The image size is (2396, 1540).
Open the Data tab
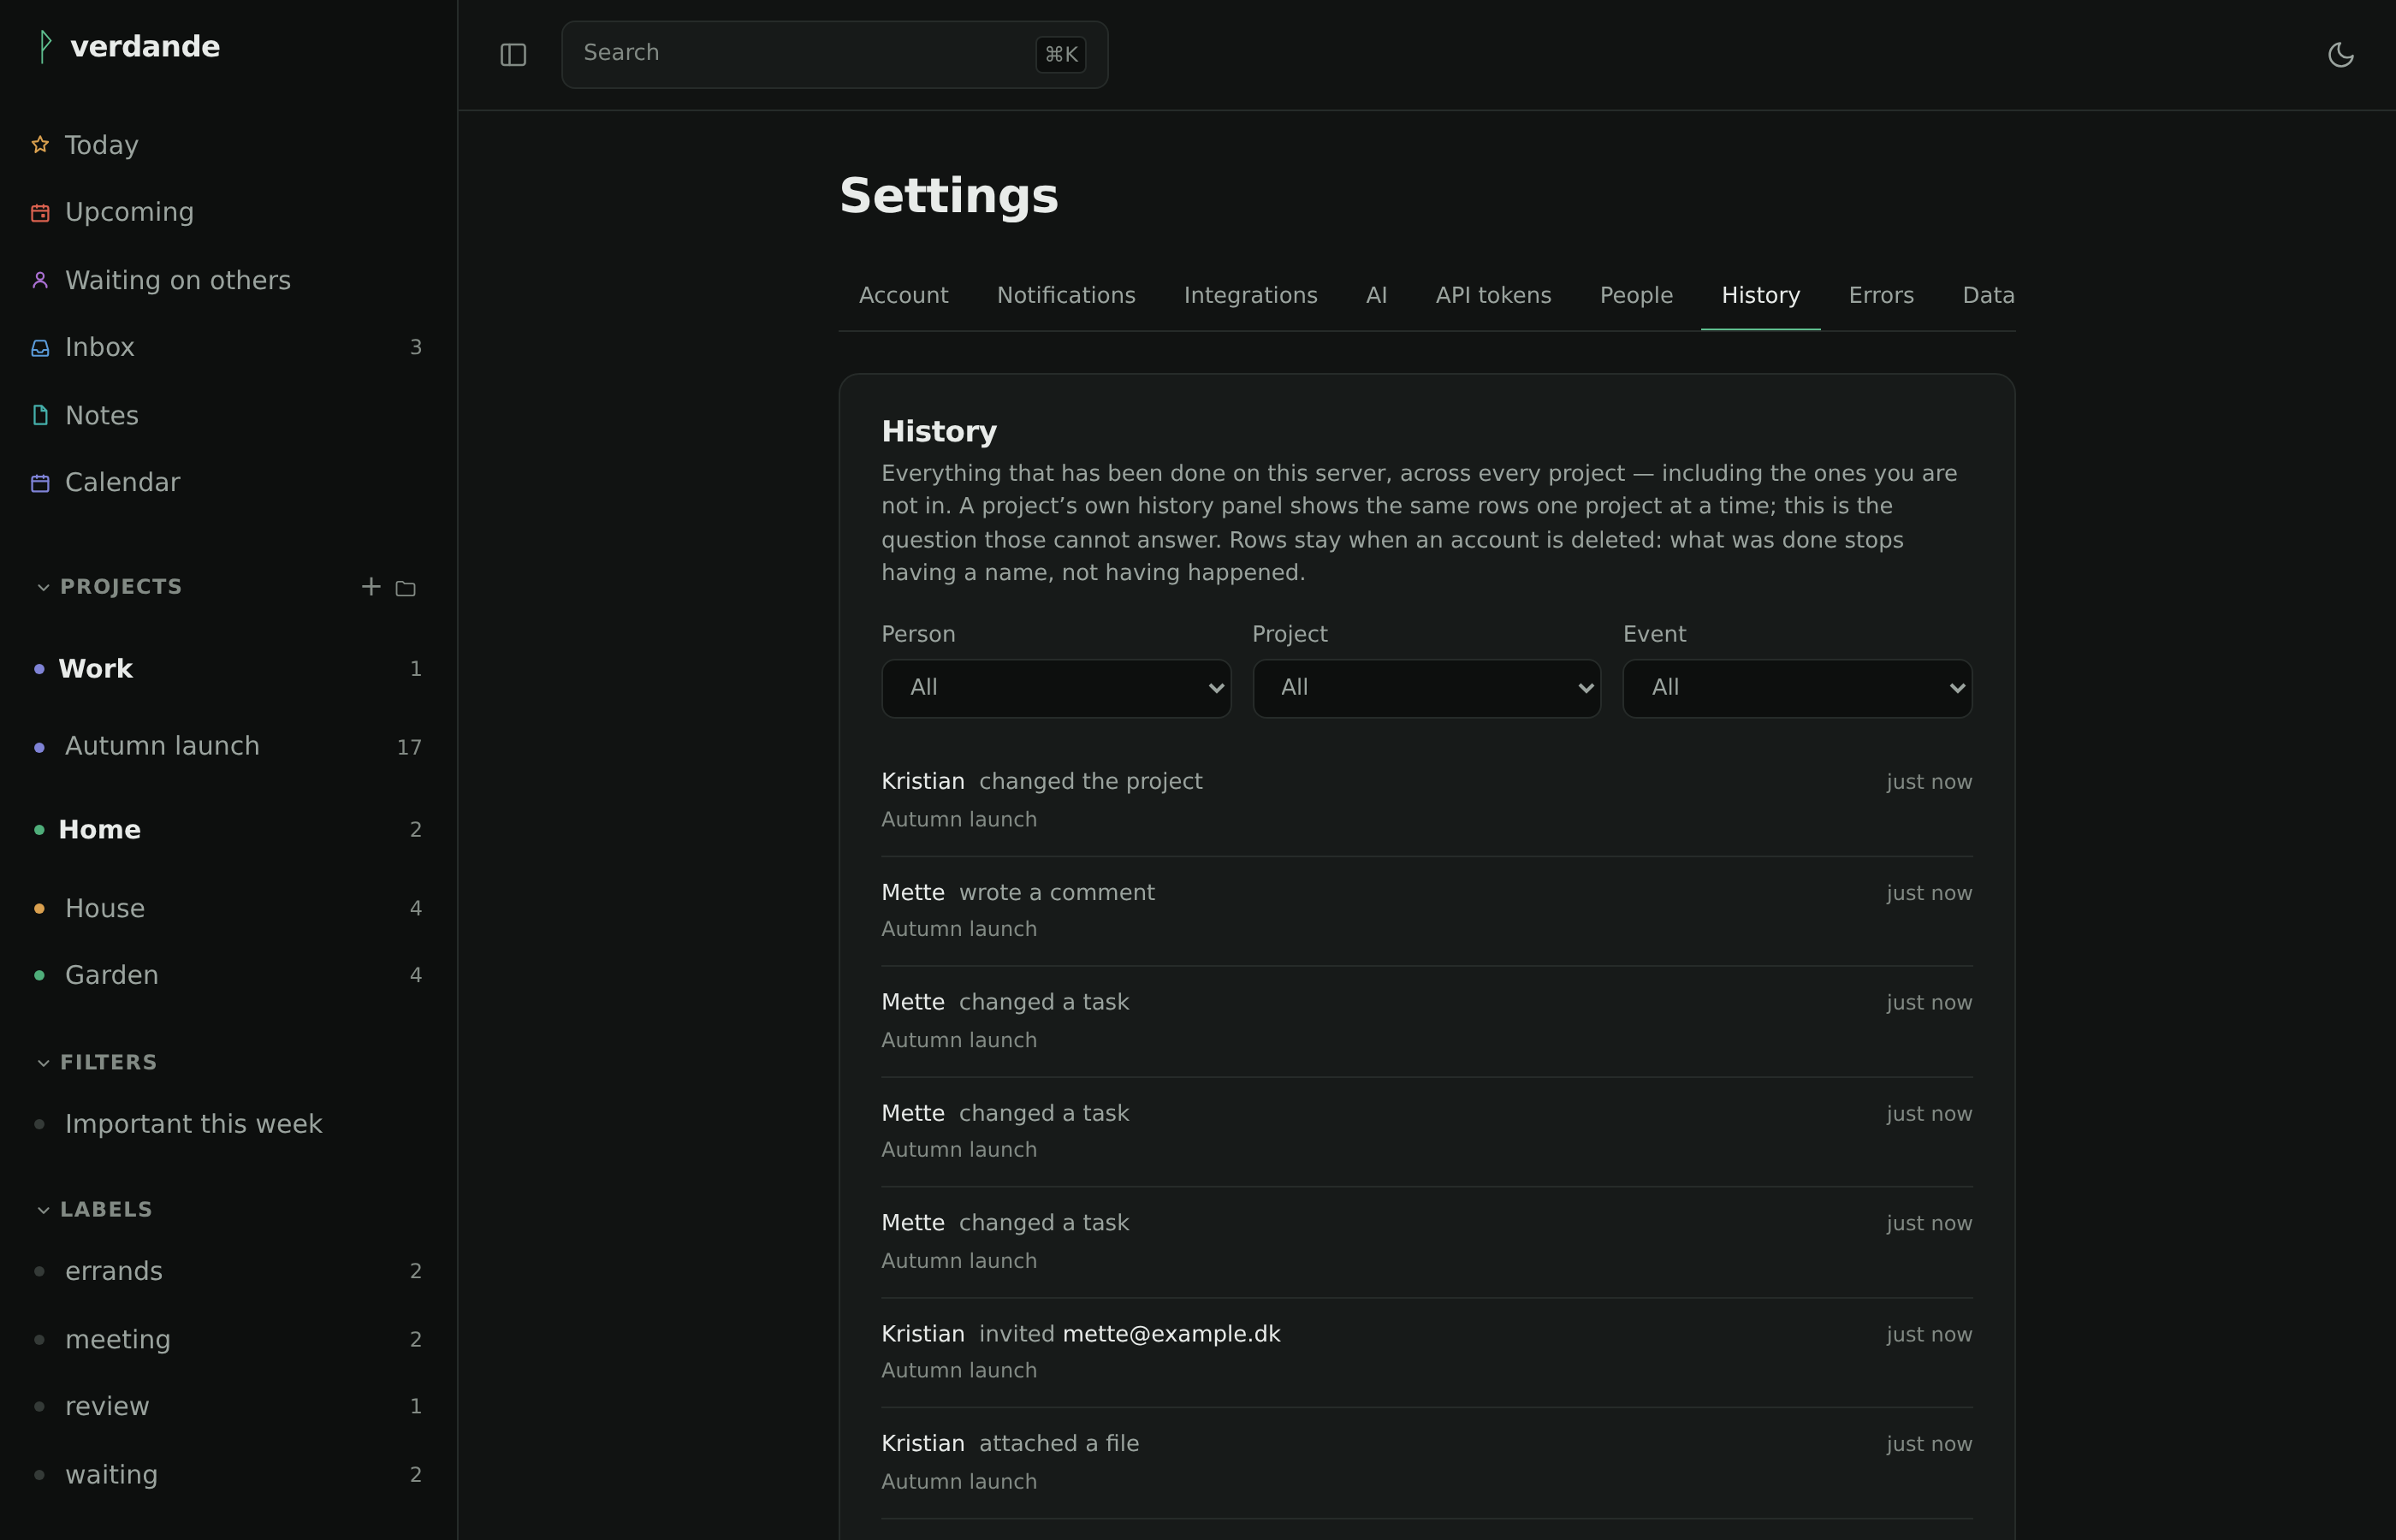point(1988,296)
